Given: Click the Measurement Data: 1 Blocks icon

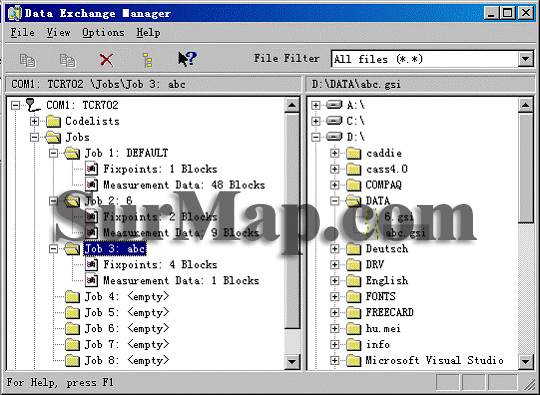Looking at the screenshot, I should click(92, 280).
